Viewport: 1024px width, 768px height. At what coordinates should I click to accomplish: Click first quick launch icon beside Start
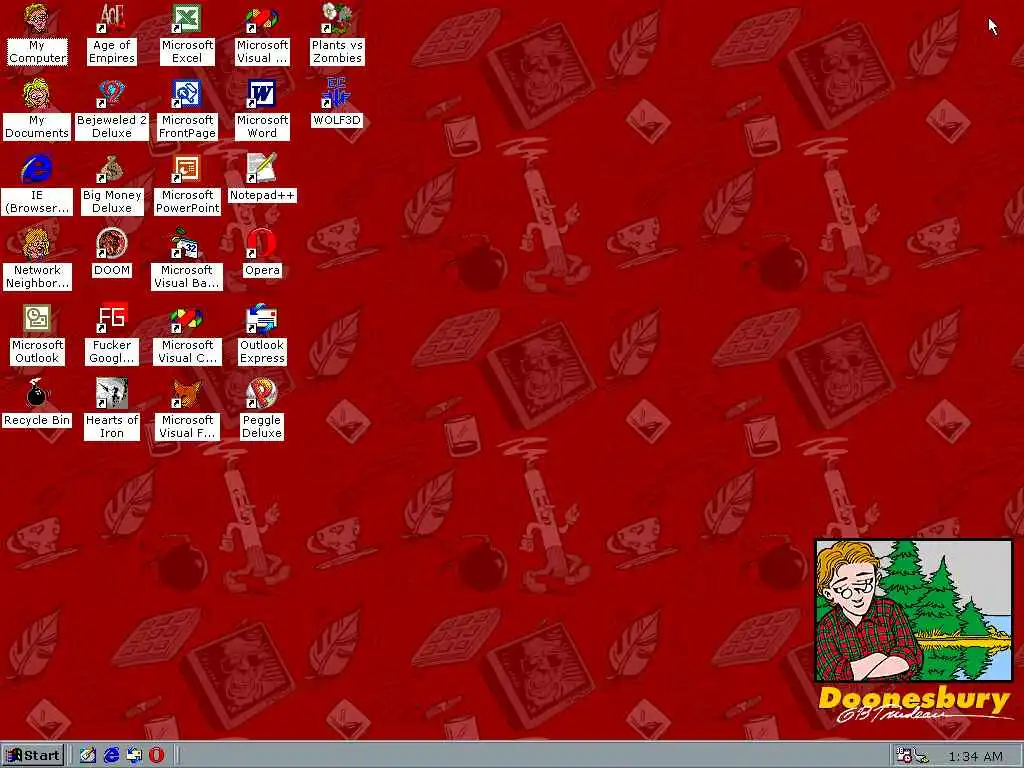(x=88, y=756)
